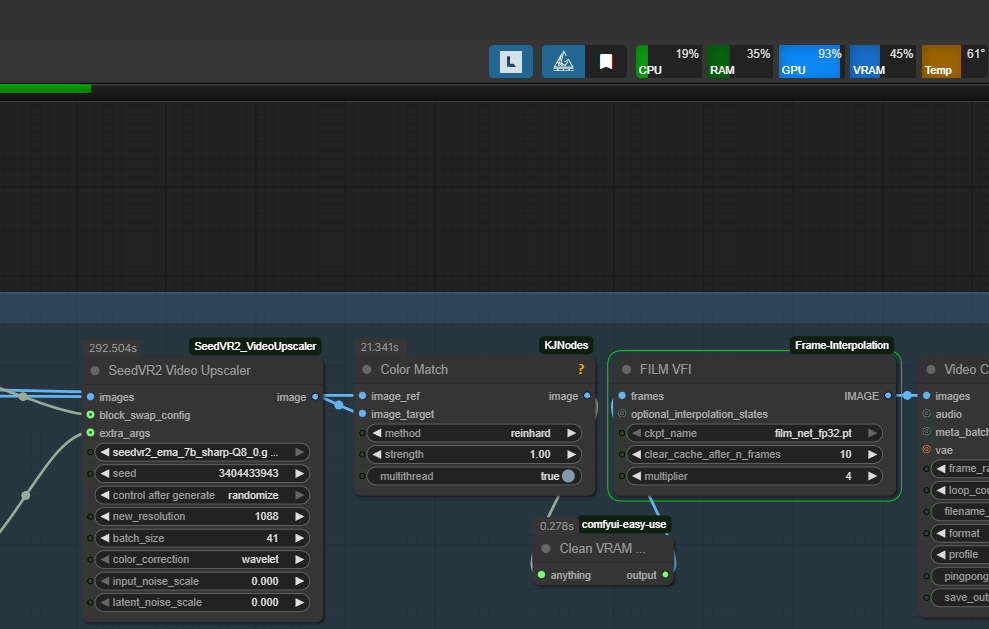Open the ckpt_name dropdown showing film_net_fp32.pt

click(x=755, y=433)
